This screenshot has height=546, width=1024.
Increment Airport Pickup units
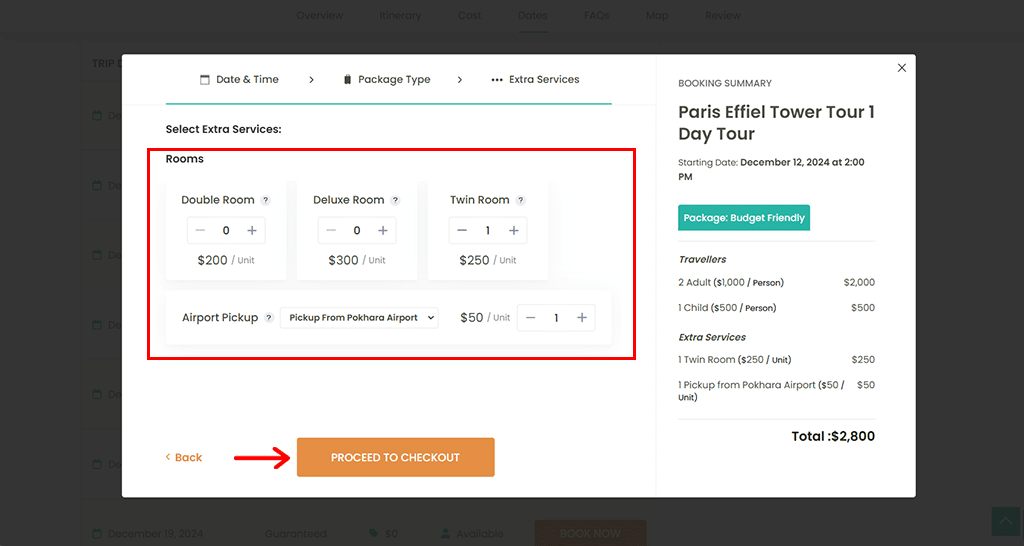click(582, 318)
